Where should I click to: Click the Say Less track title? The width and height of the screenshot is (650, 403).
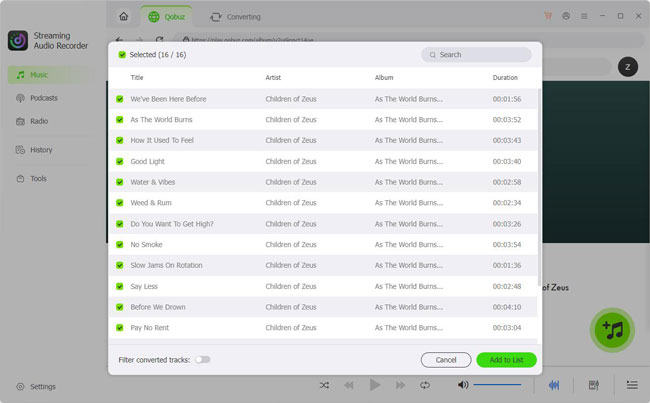click(144, 286)
